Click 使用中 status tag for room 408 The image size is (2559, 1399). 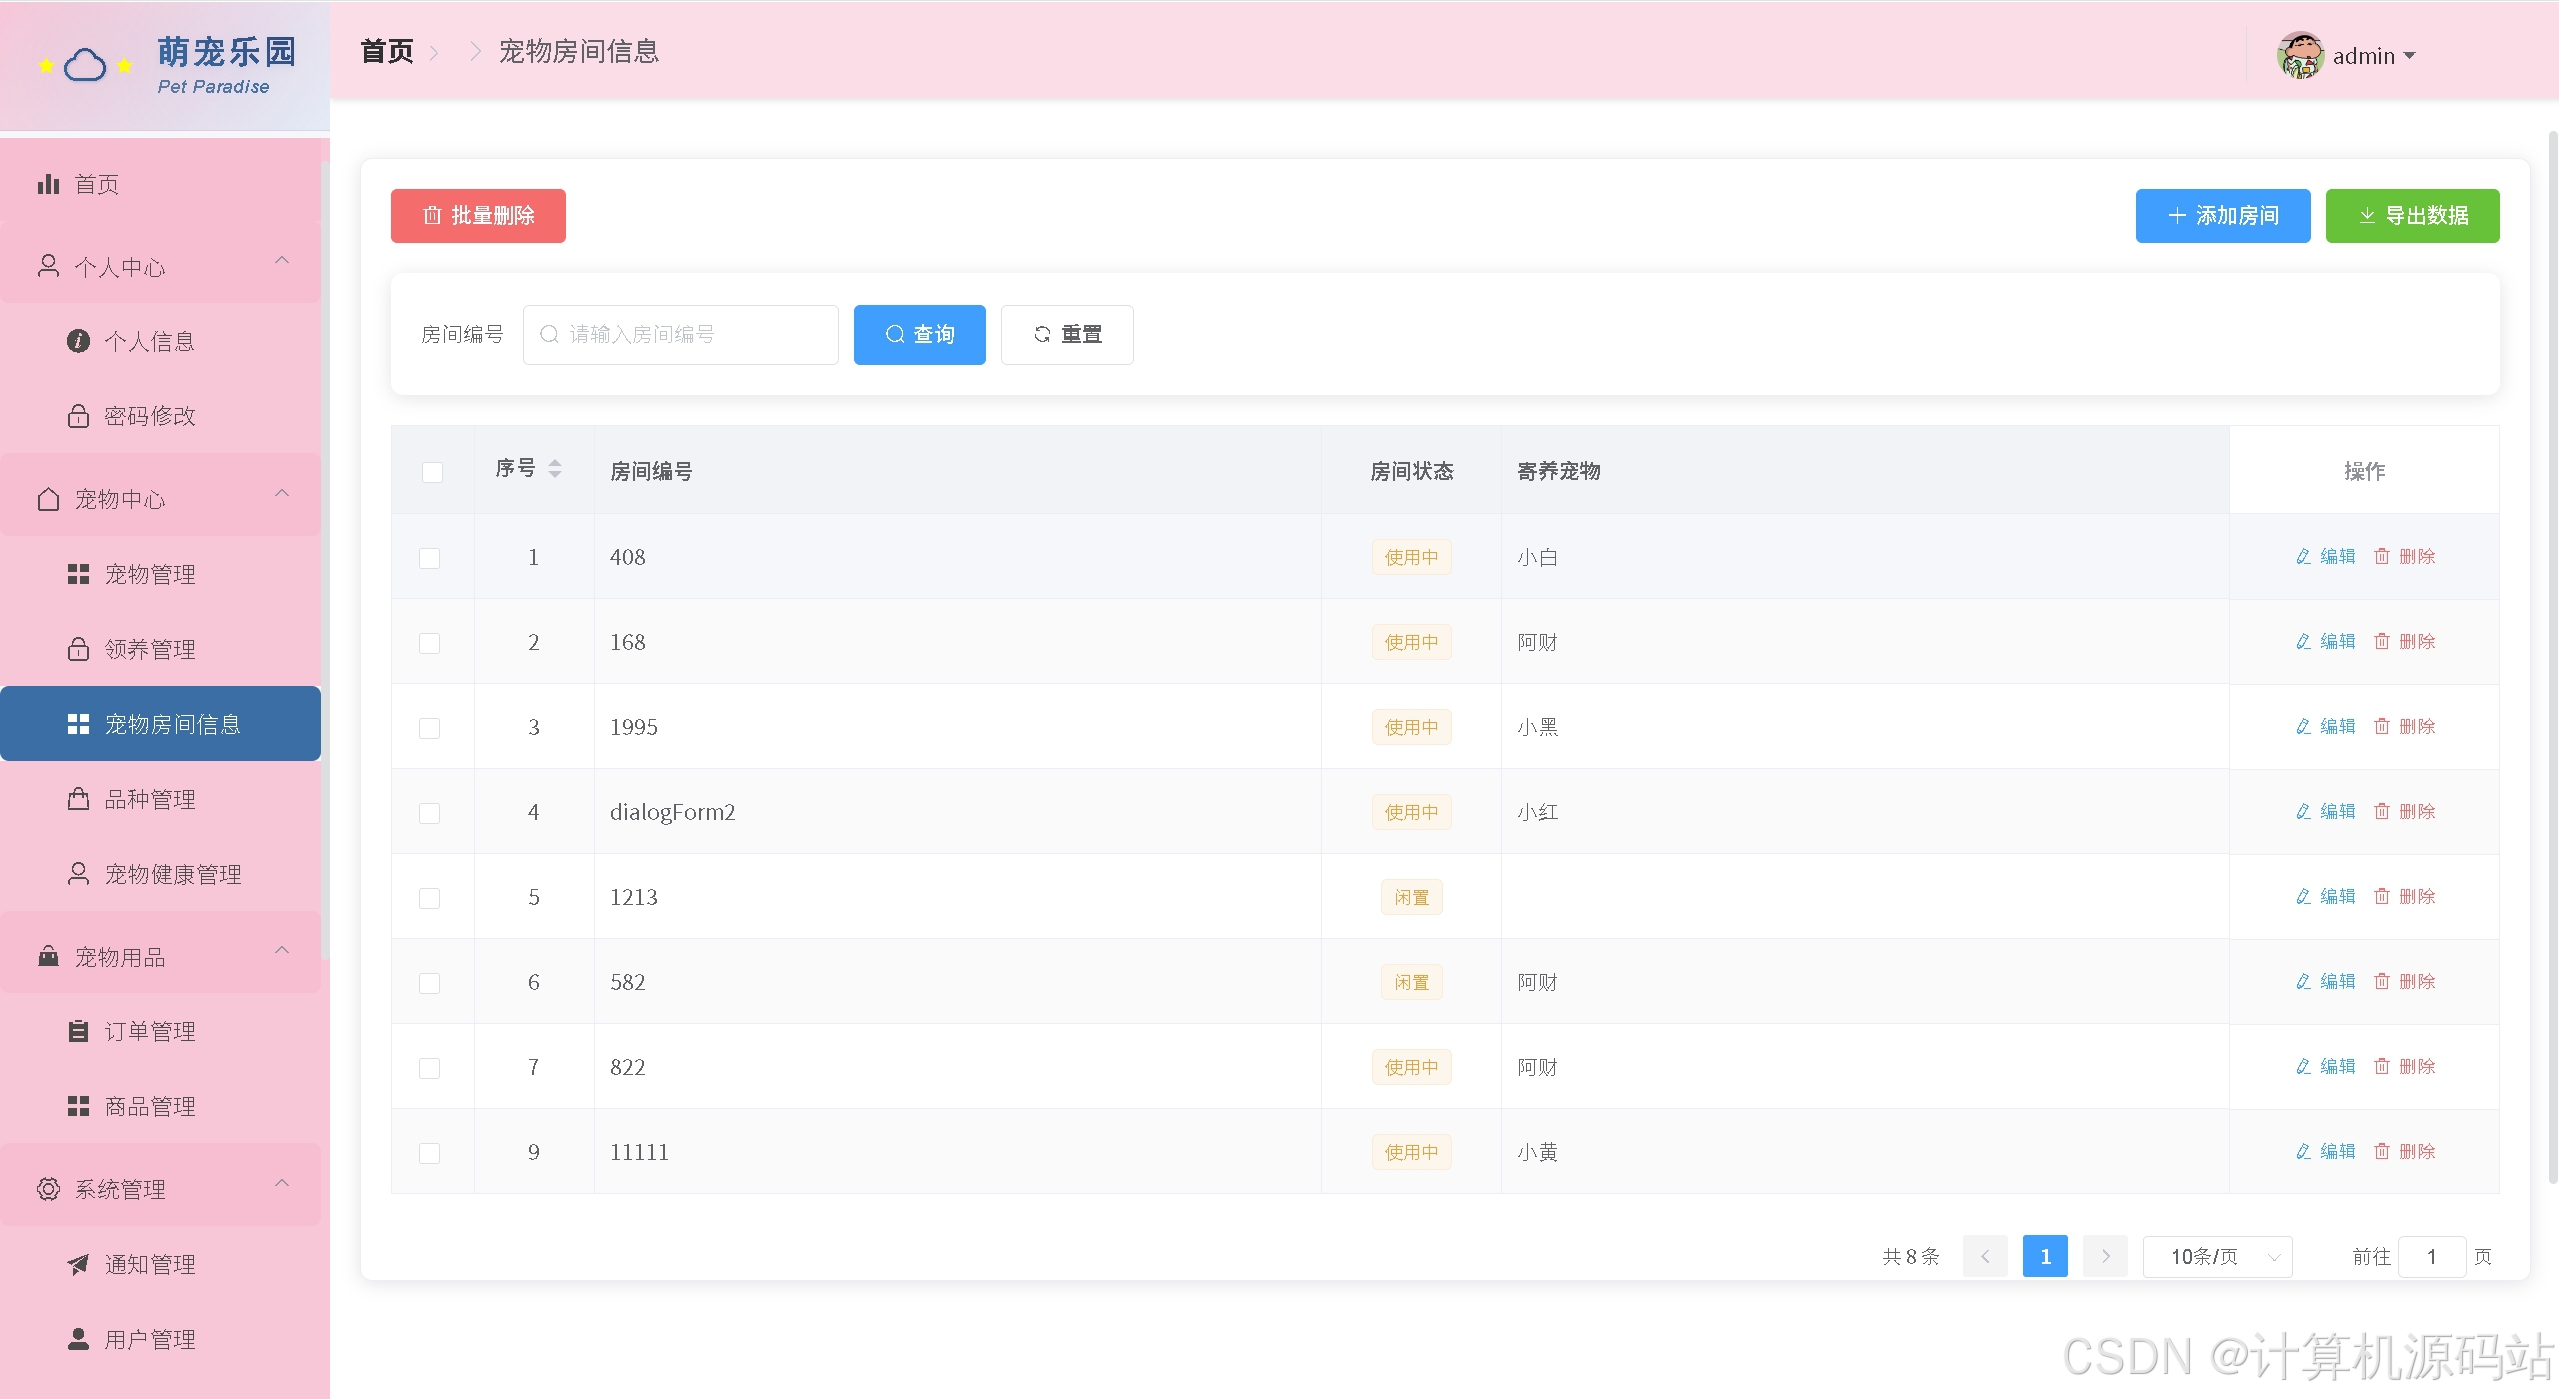[x=1411, y=557]
